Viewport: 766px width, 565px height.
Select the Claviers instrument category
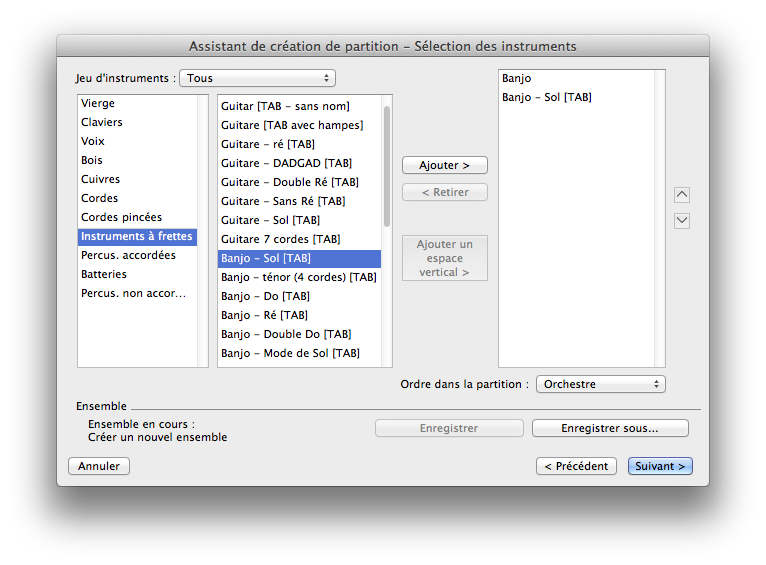click(x=102, y=122)
